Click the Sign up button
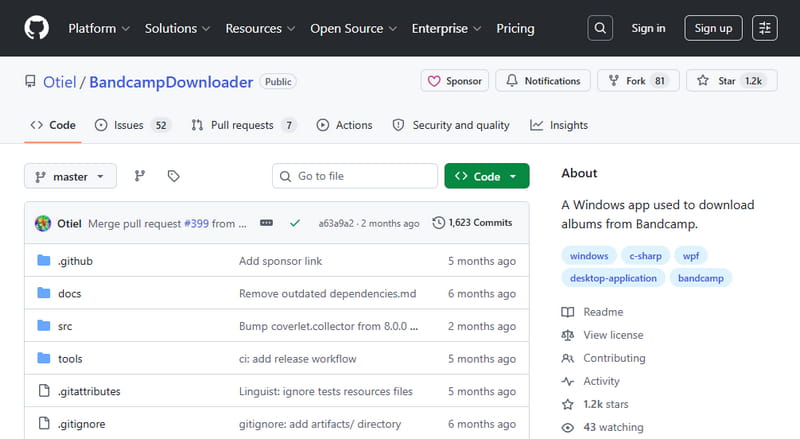Screen dimensions: 800x439 713,28
